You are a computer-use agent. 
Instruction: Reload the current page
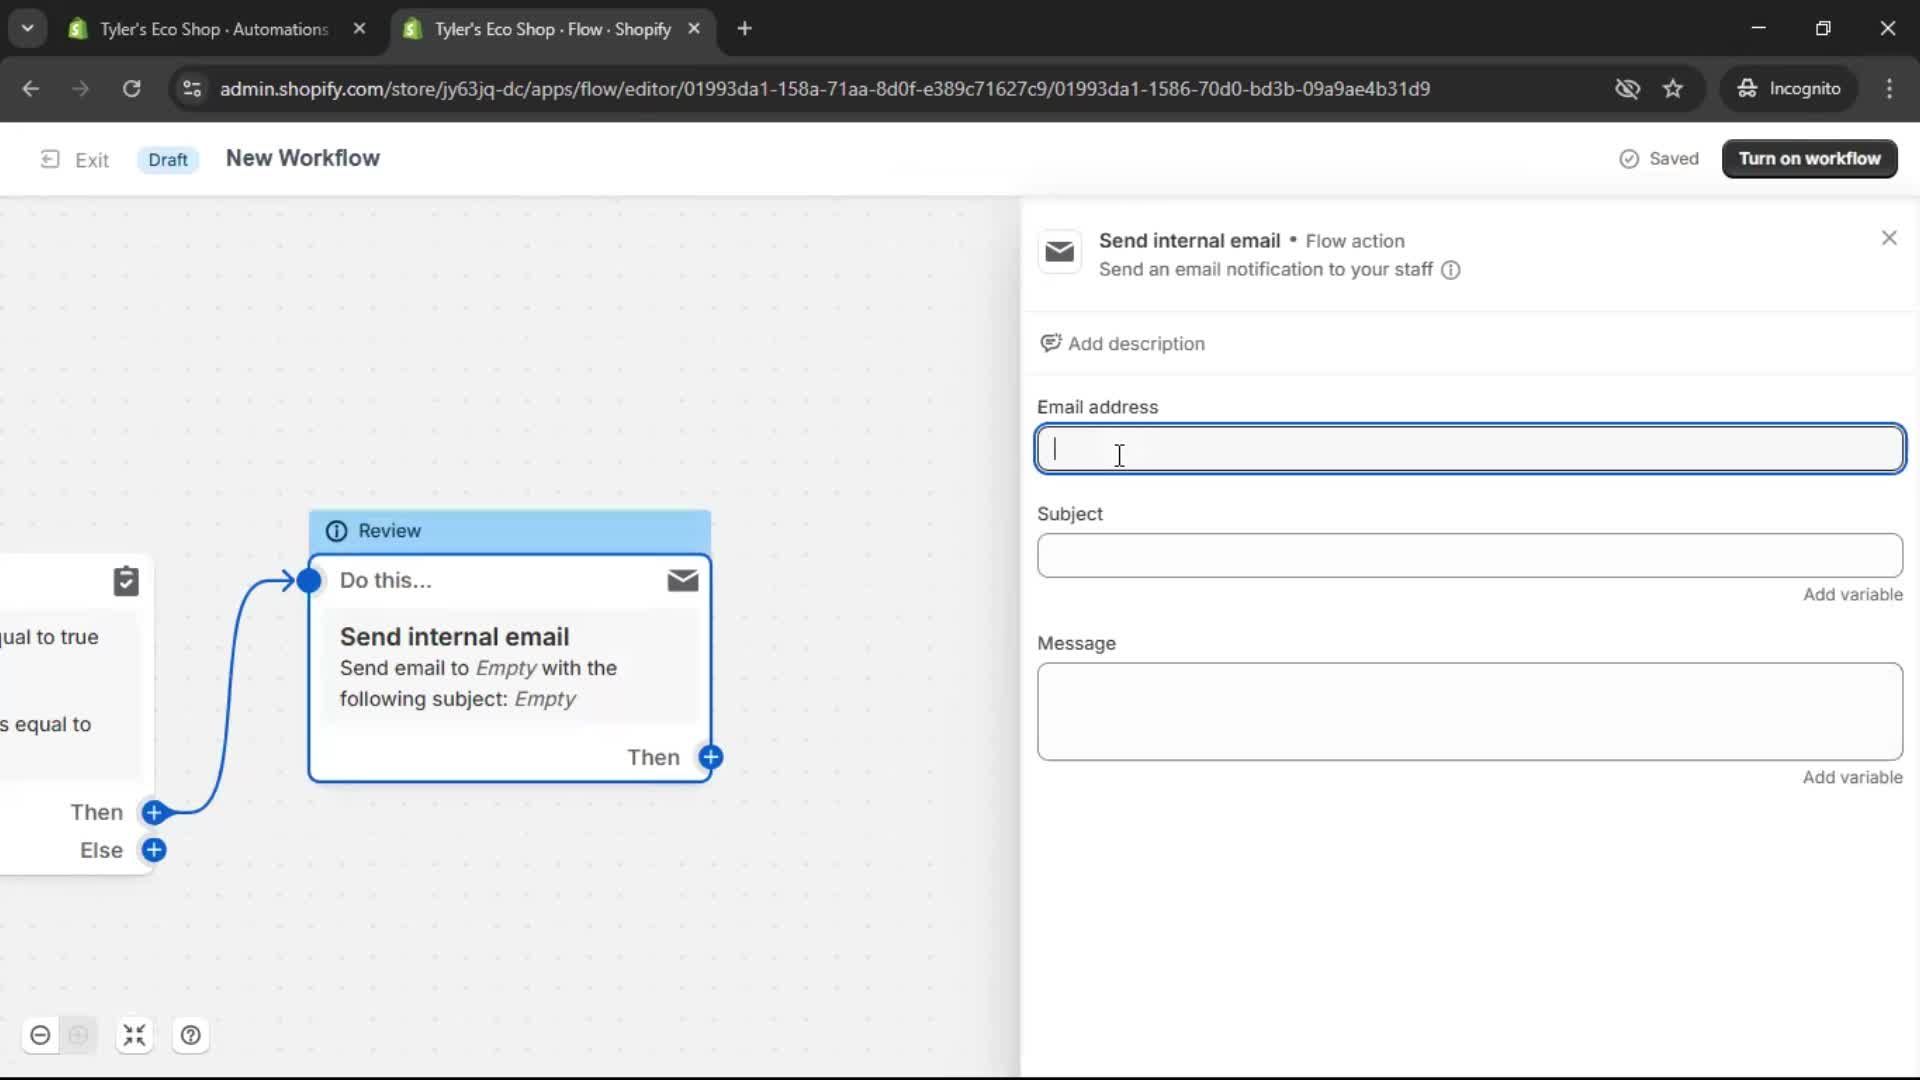pos(131,88)
